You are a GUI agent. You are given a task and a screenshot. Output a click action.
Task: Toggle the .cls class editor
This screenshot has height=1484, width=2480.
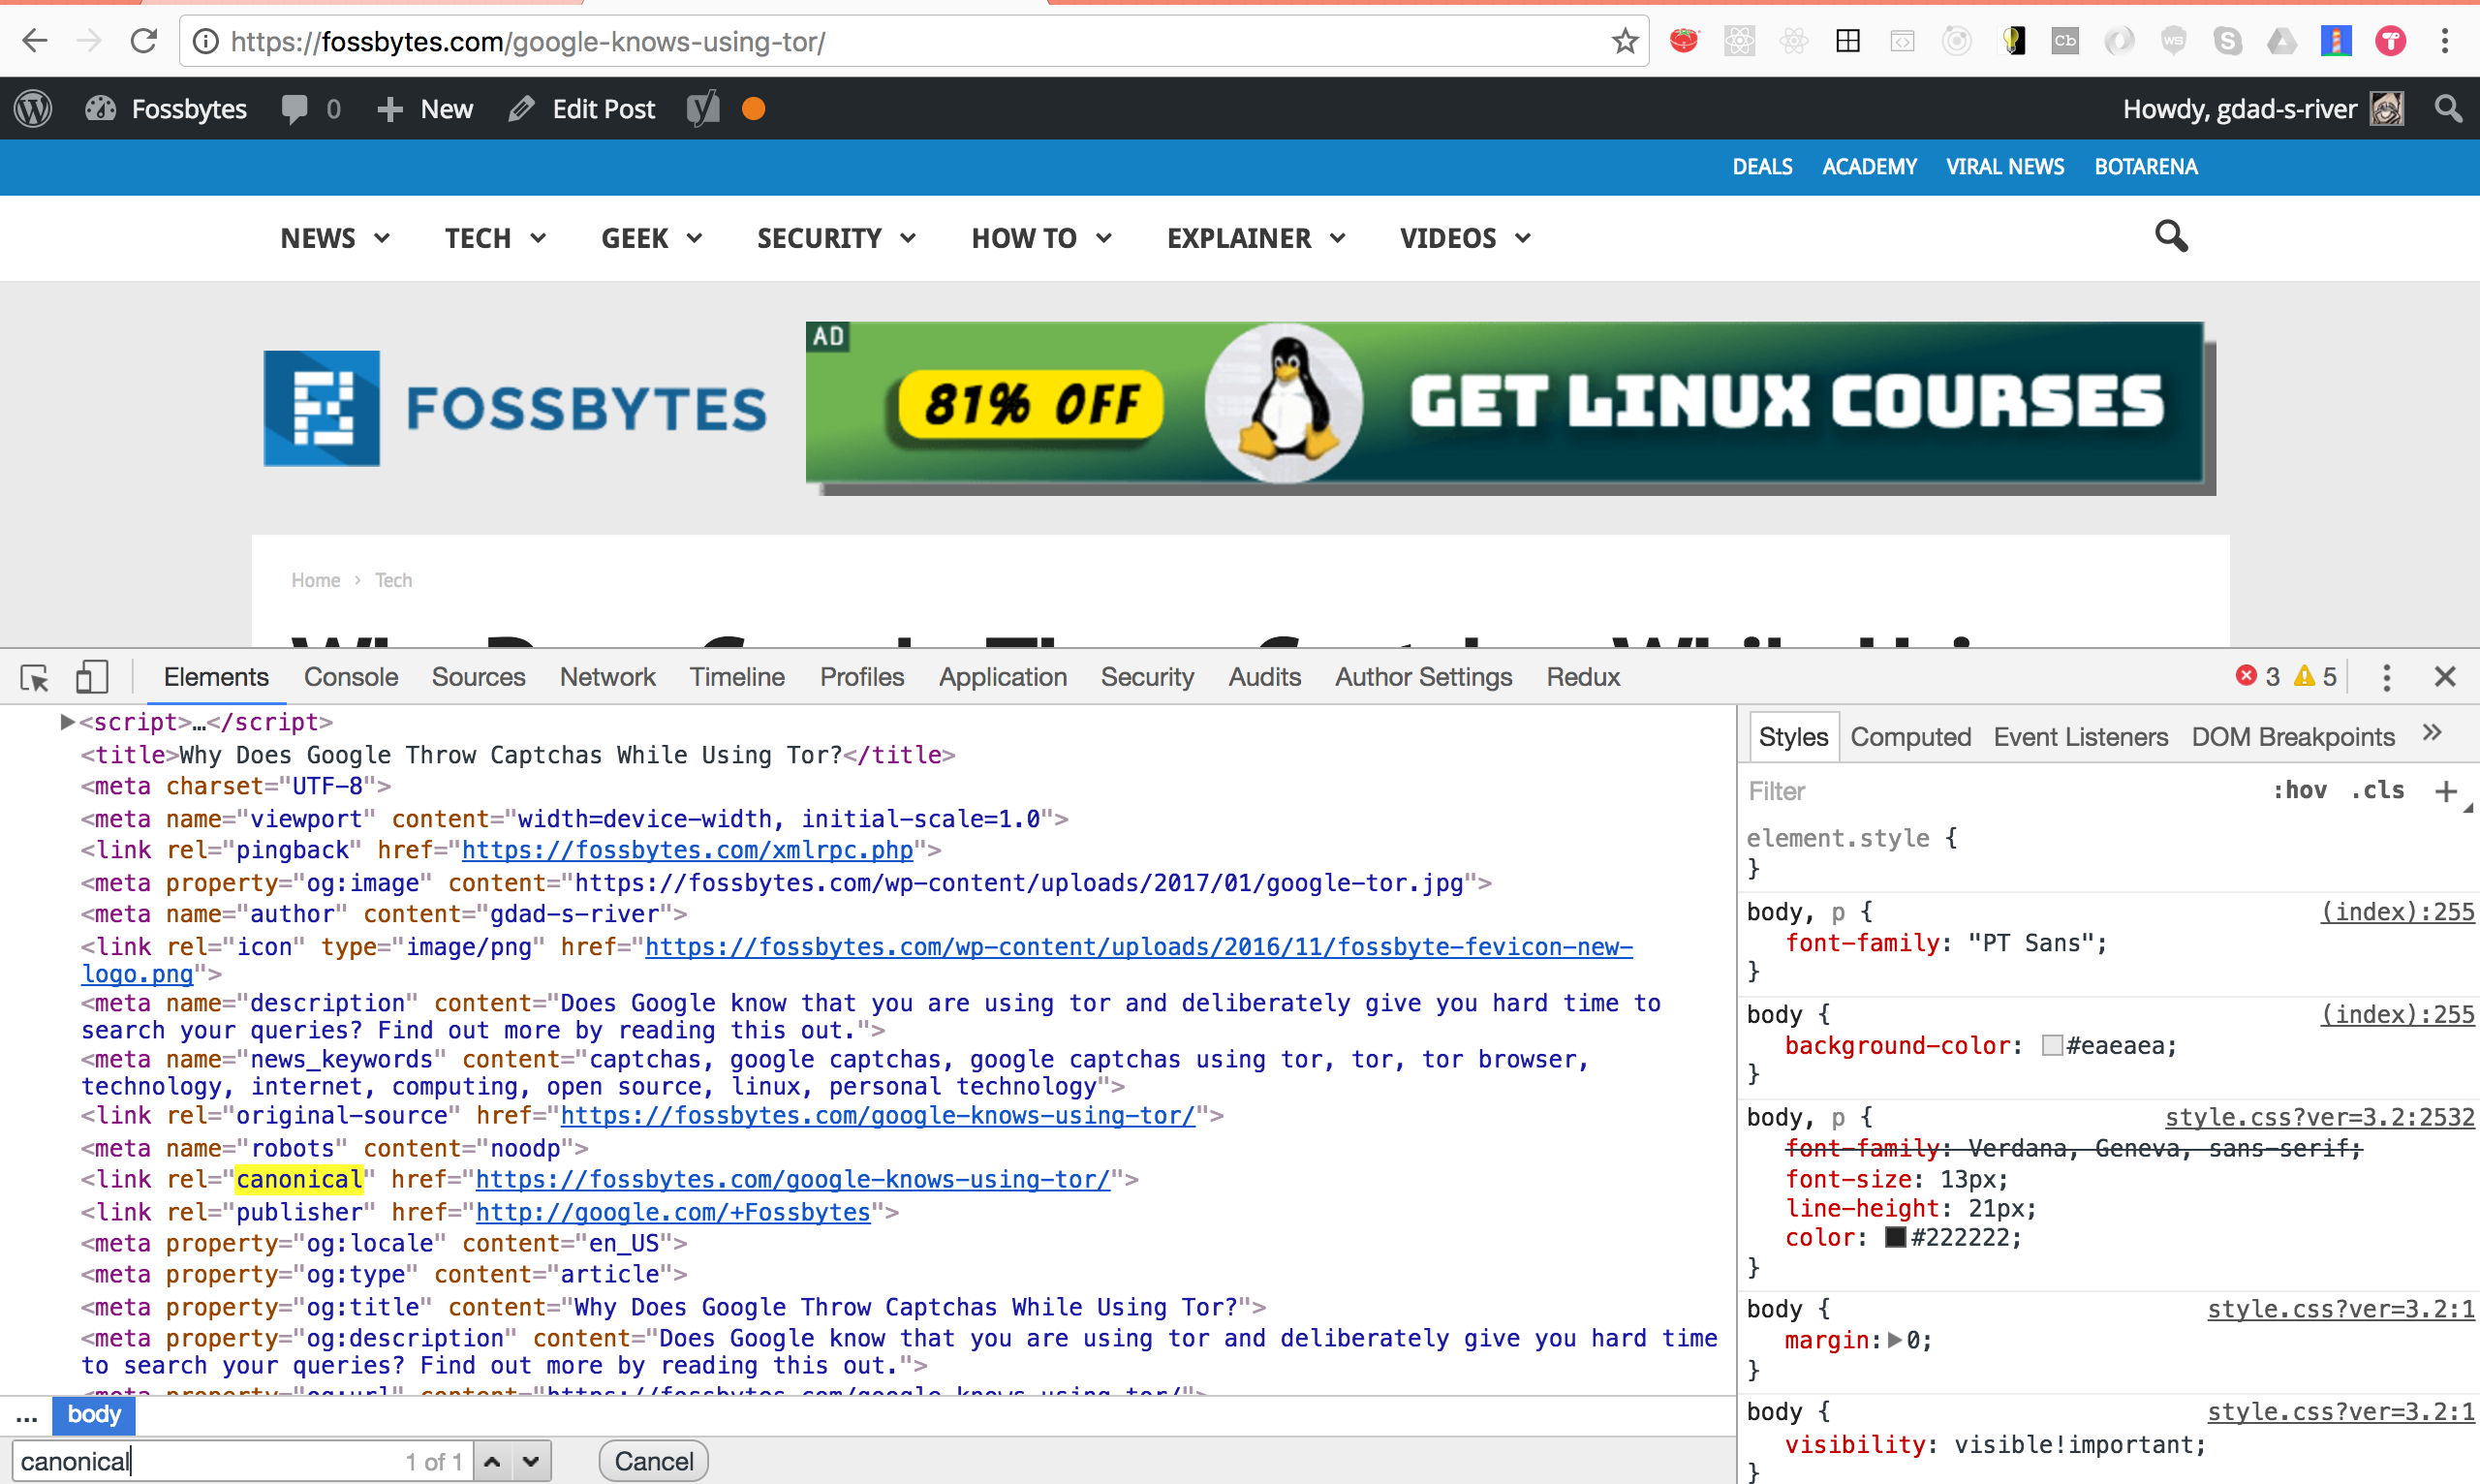point(2378,790)
